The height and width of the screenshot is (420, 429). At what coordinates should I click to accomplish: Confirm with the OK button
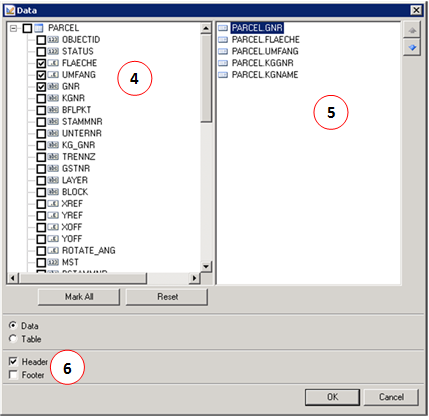click(332, 397)
